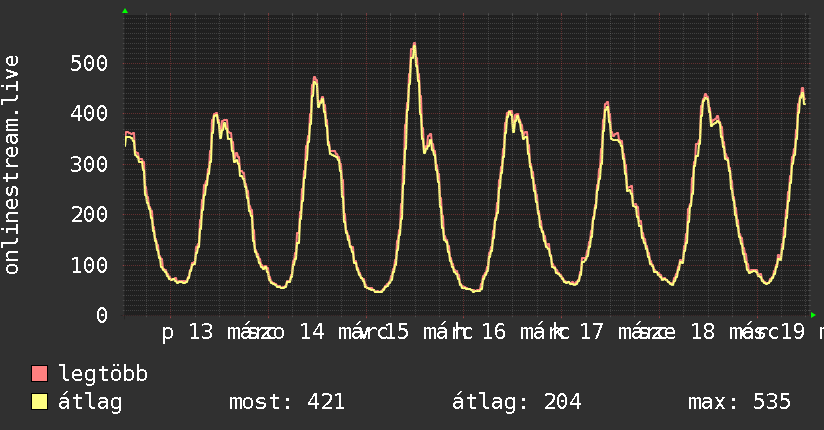The width and height of the screenshot is (824, 430).
Task: Select the legtöbb legend label
Action: point(103,373)
